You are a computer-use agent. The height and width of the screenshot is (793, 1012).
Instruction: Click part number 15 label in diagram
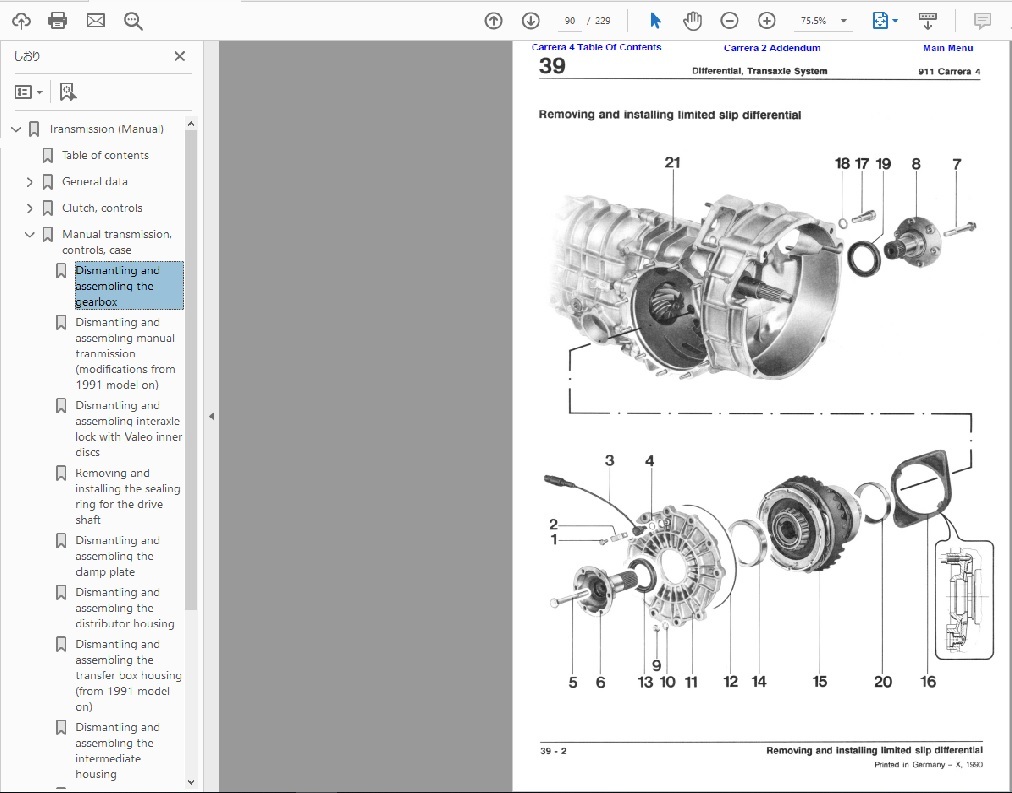point(820,682)
